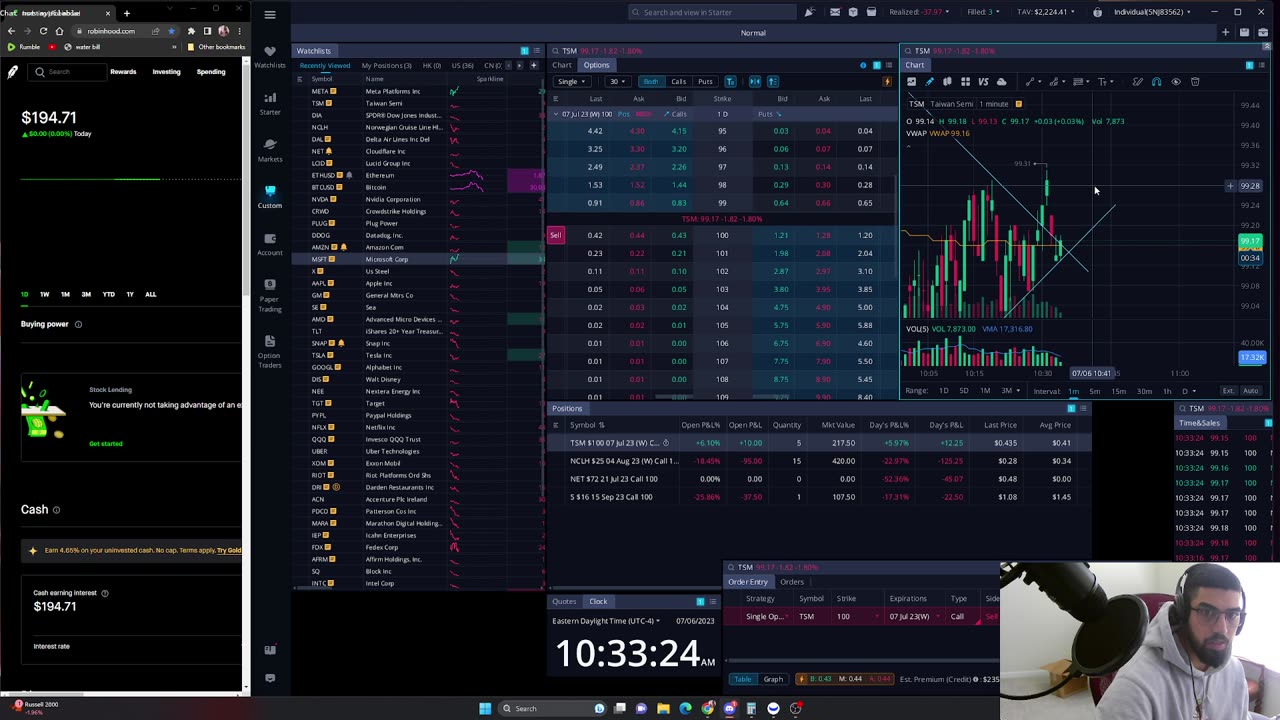Click the trash delete drawings icon
This screenshot has height=720, width=1280.
coord(1195,82)
